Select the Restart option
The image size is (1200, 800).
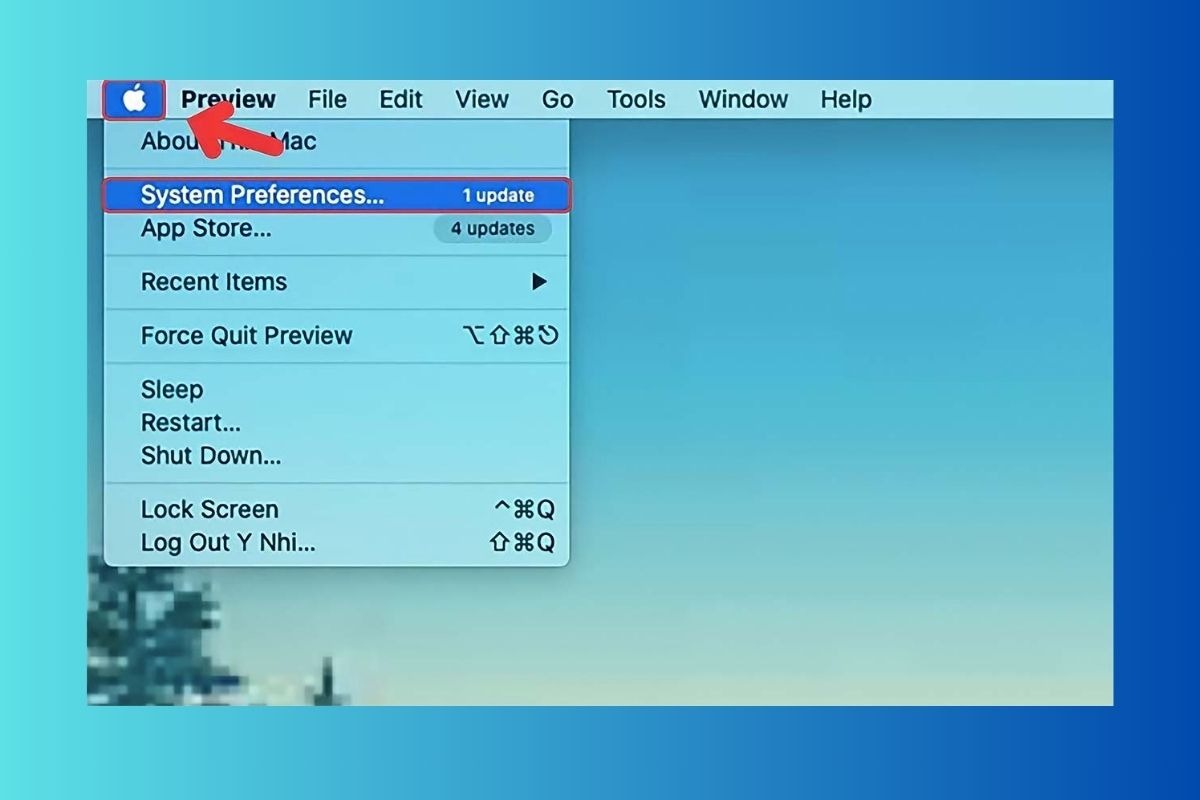[x=337, y=422]
